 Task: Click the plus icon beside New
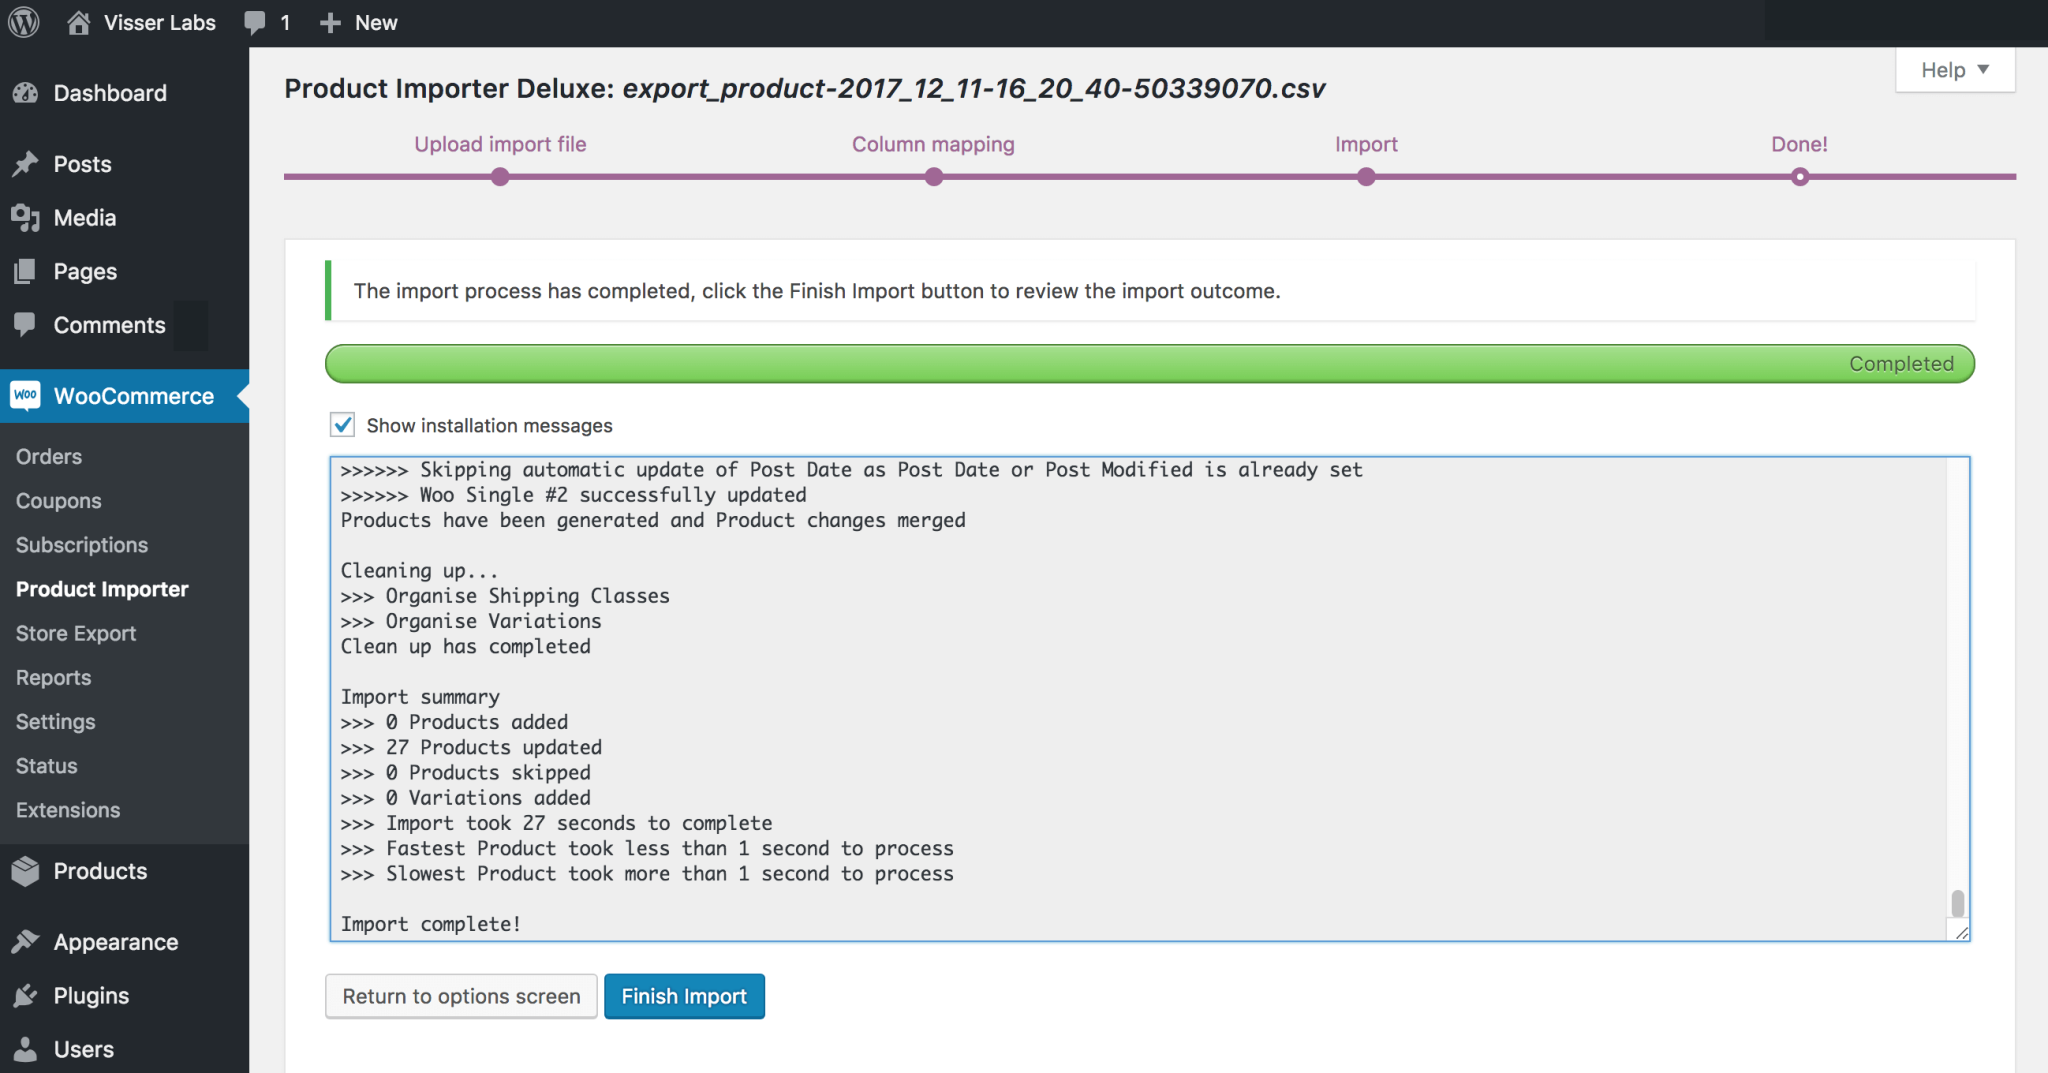tap(330, 22)
